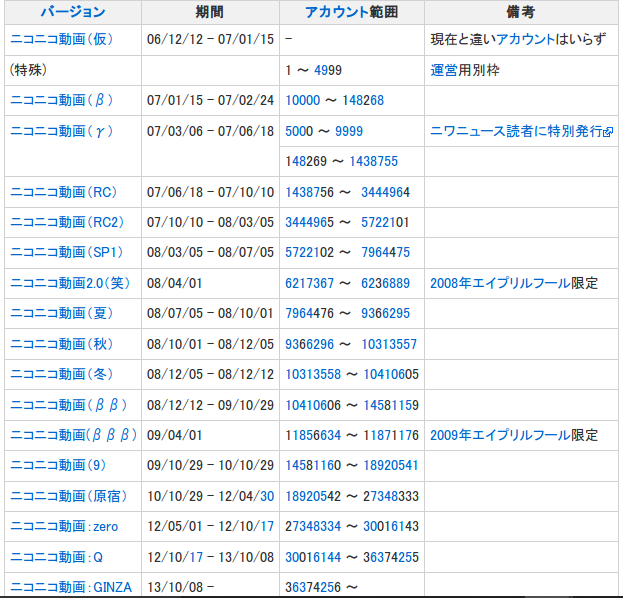Viewport: 623px width, 598px height.
Task: Open the ニコニコ動画(γ) version link
Action: tap(62, 131)
